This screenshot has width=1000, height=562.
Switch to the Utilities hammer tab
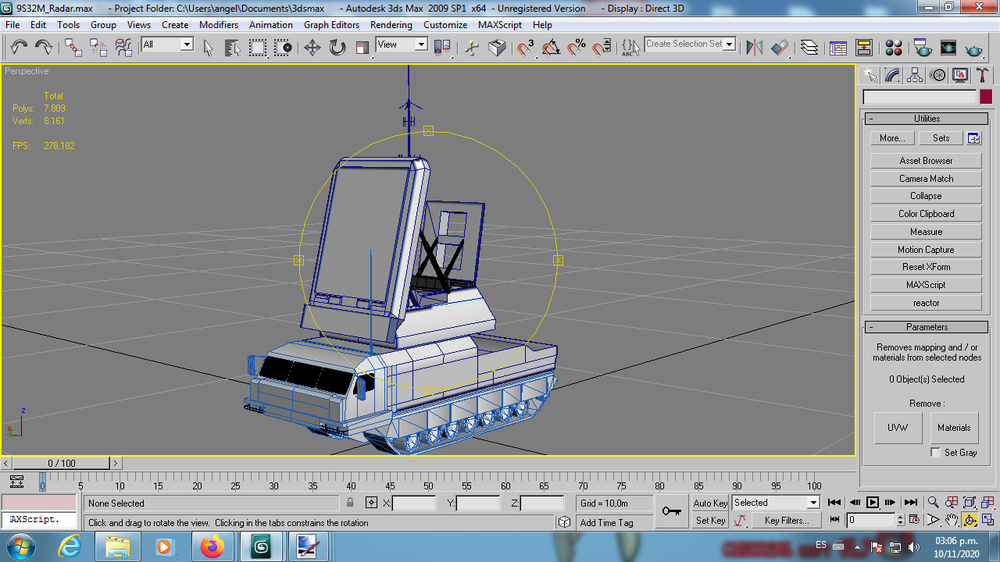pos(982,75)
